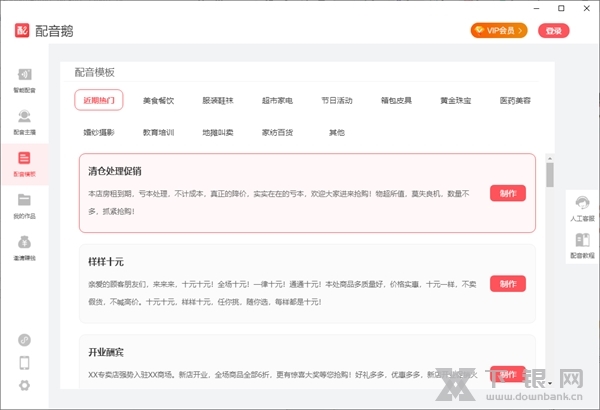Click the 样样十元 description text
This screenshot has width=600, height=410.
(x=282, y=293)
